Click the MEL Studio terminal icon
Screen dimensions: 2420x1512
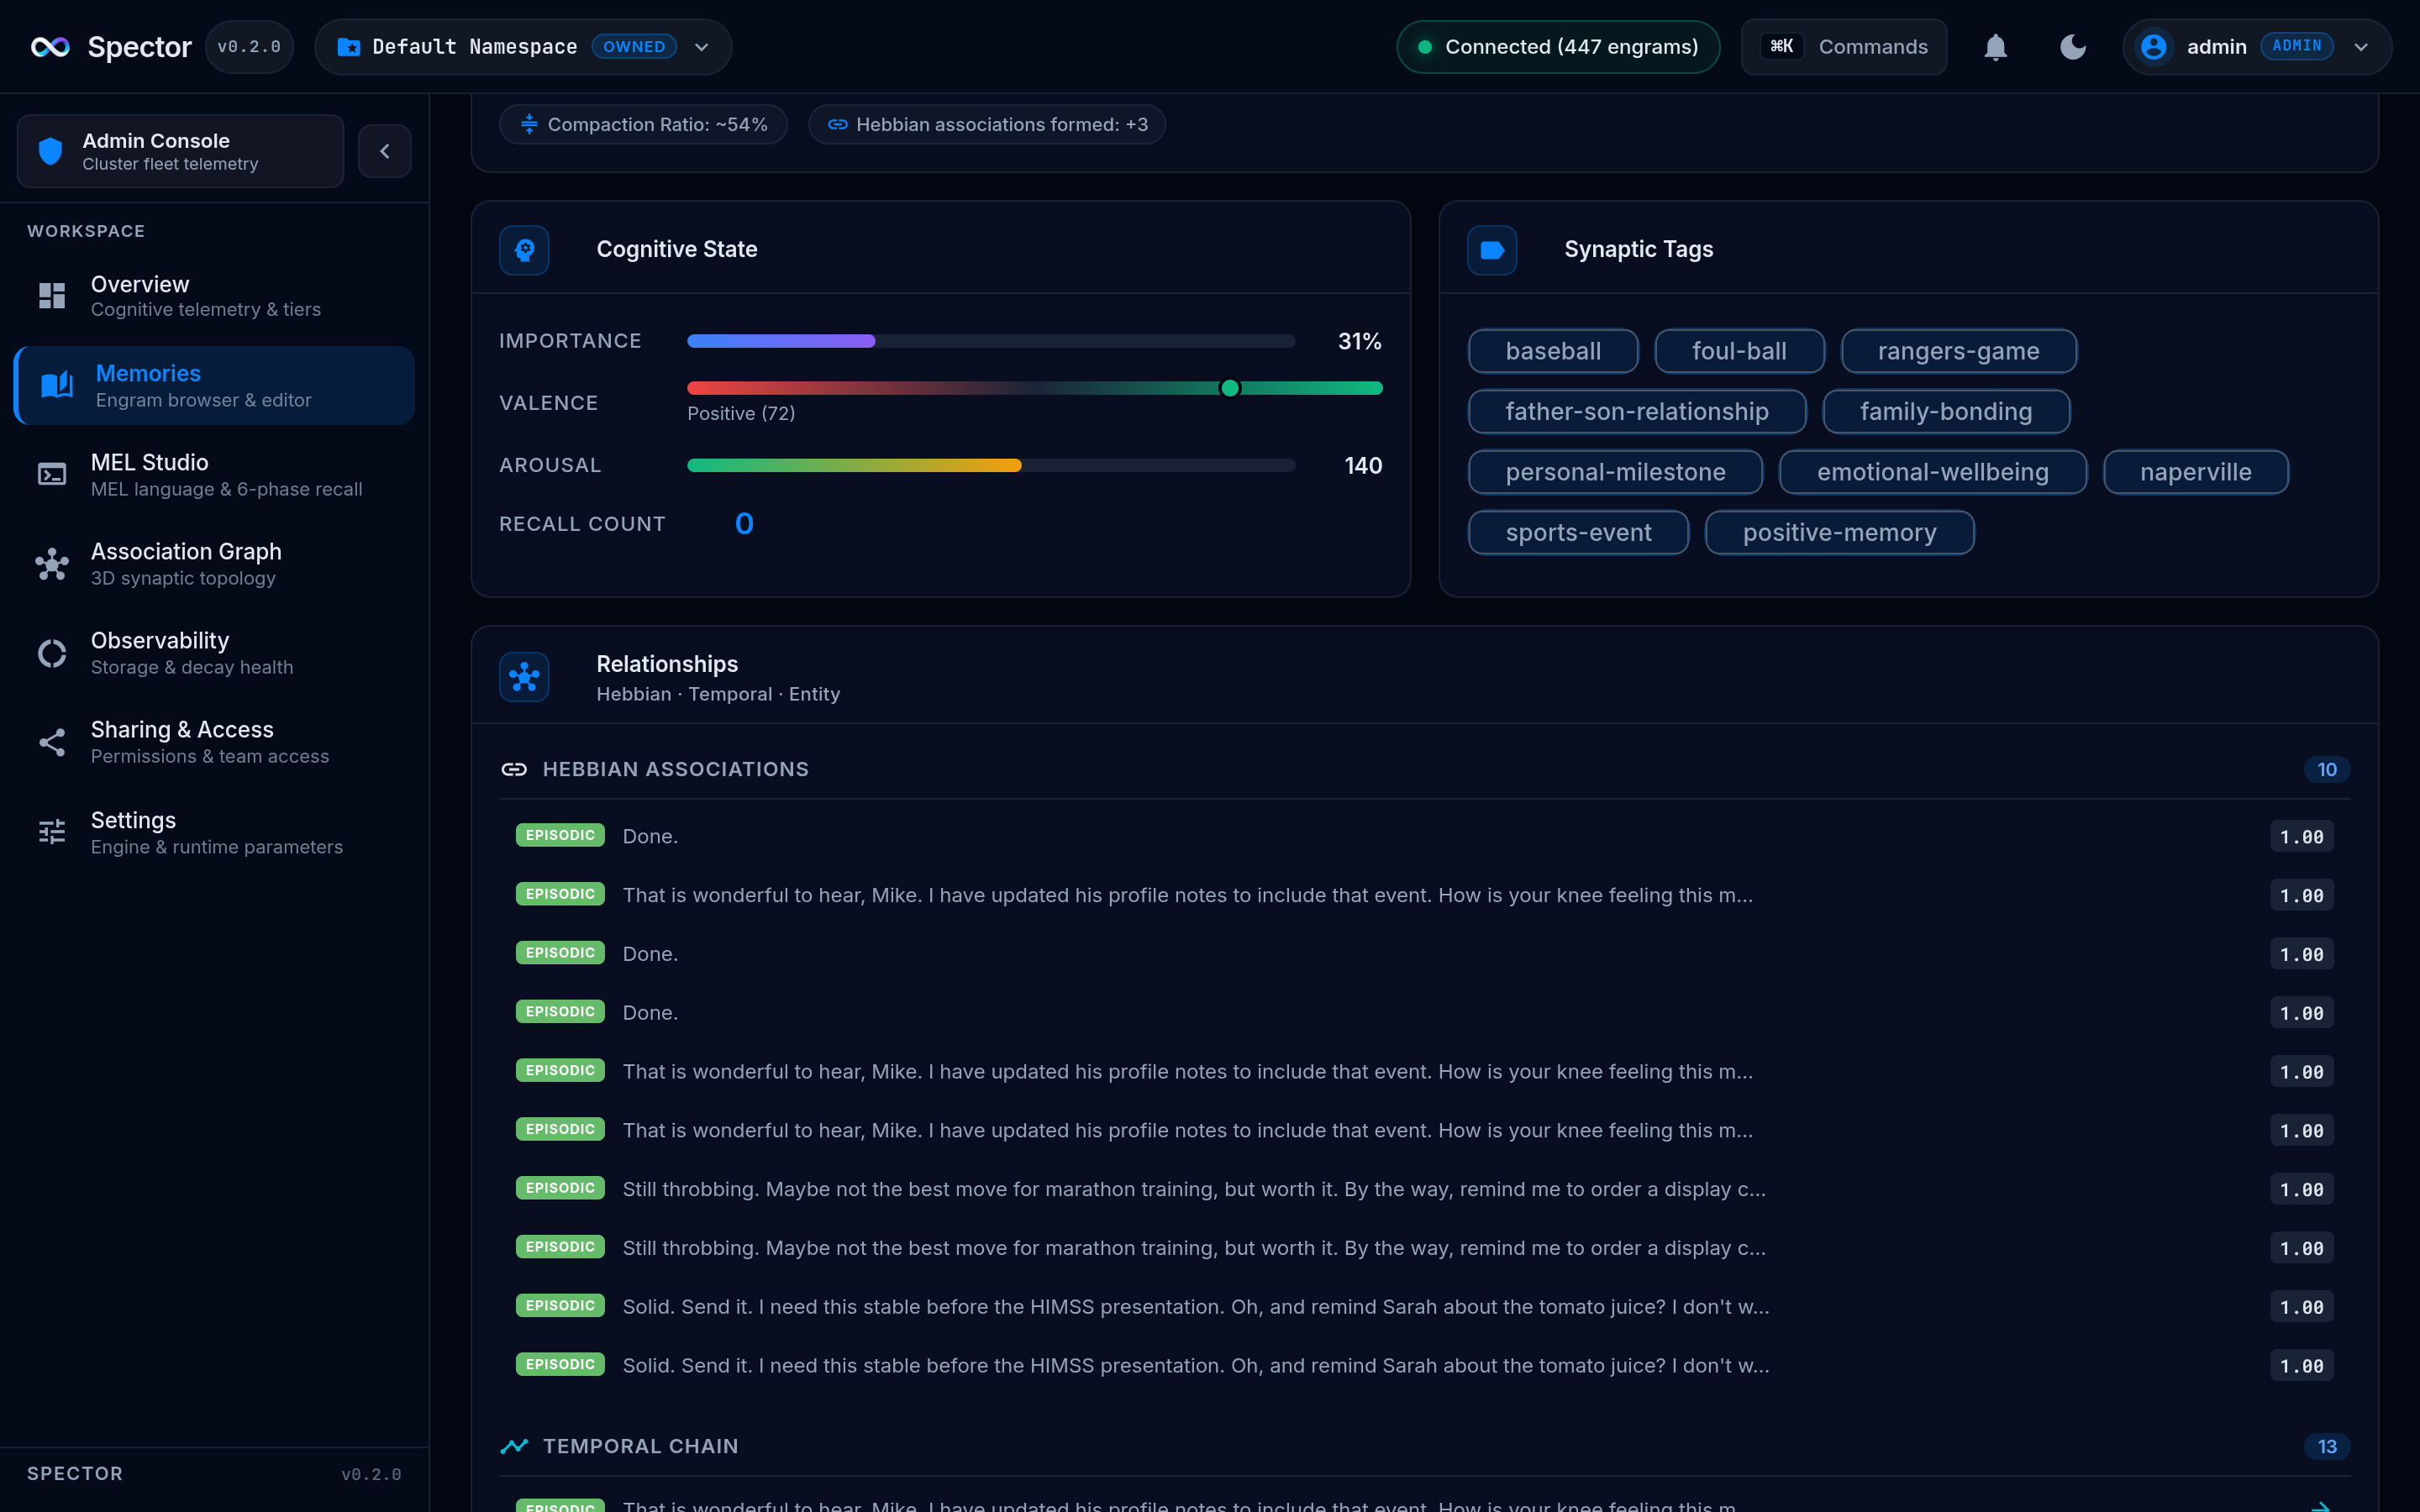click(52, 474)
